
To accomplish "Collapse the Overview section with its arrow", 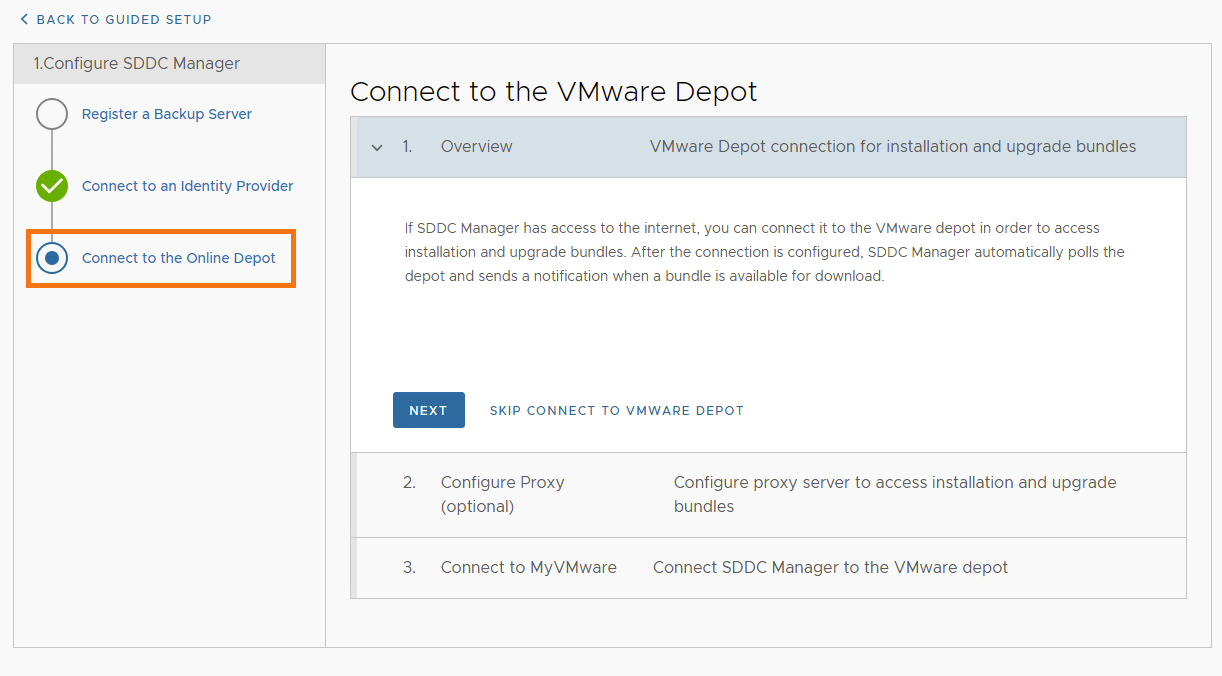I will pyautogui.click(x=377, y=146).
